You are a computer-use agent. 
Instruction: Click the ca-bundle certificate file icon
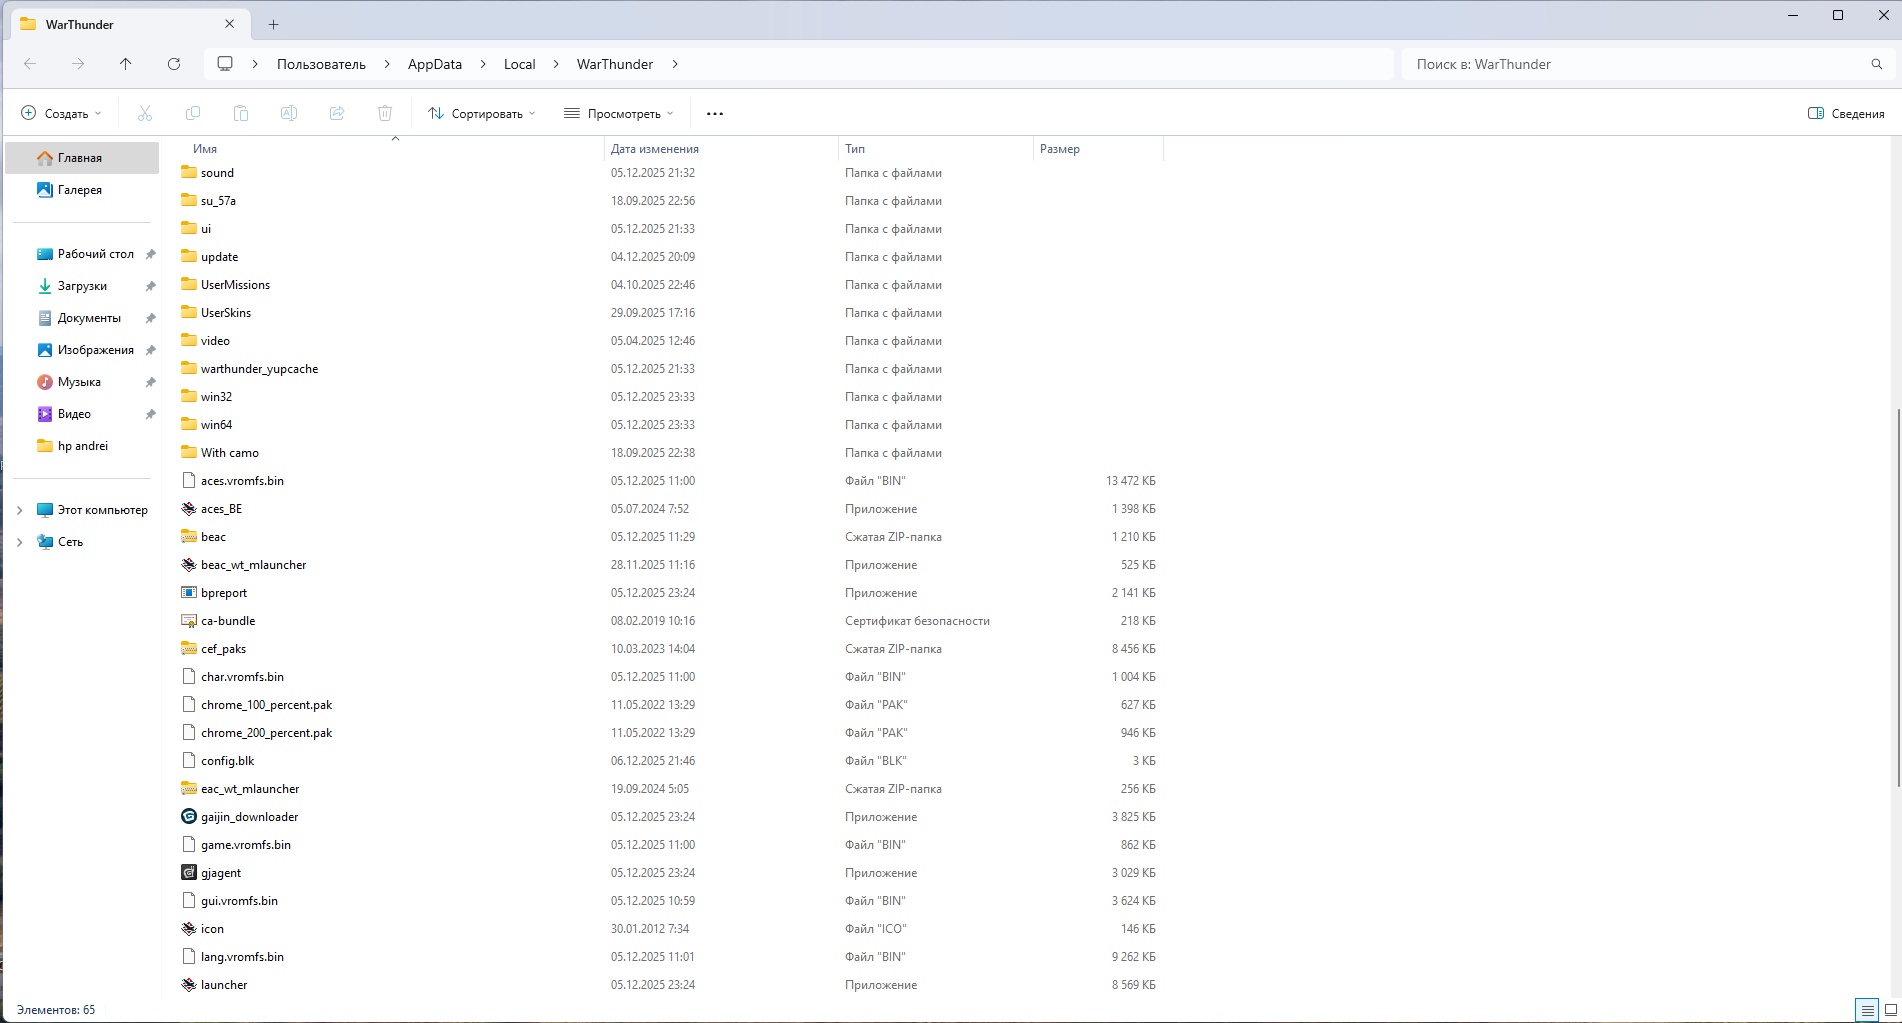coord(189,621)
